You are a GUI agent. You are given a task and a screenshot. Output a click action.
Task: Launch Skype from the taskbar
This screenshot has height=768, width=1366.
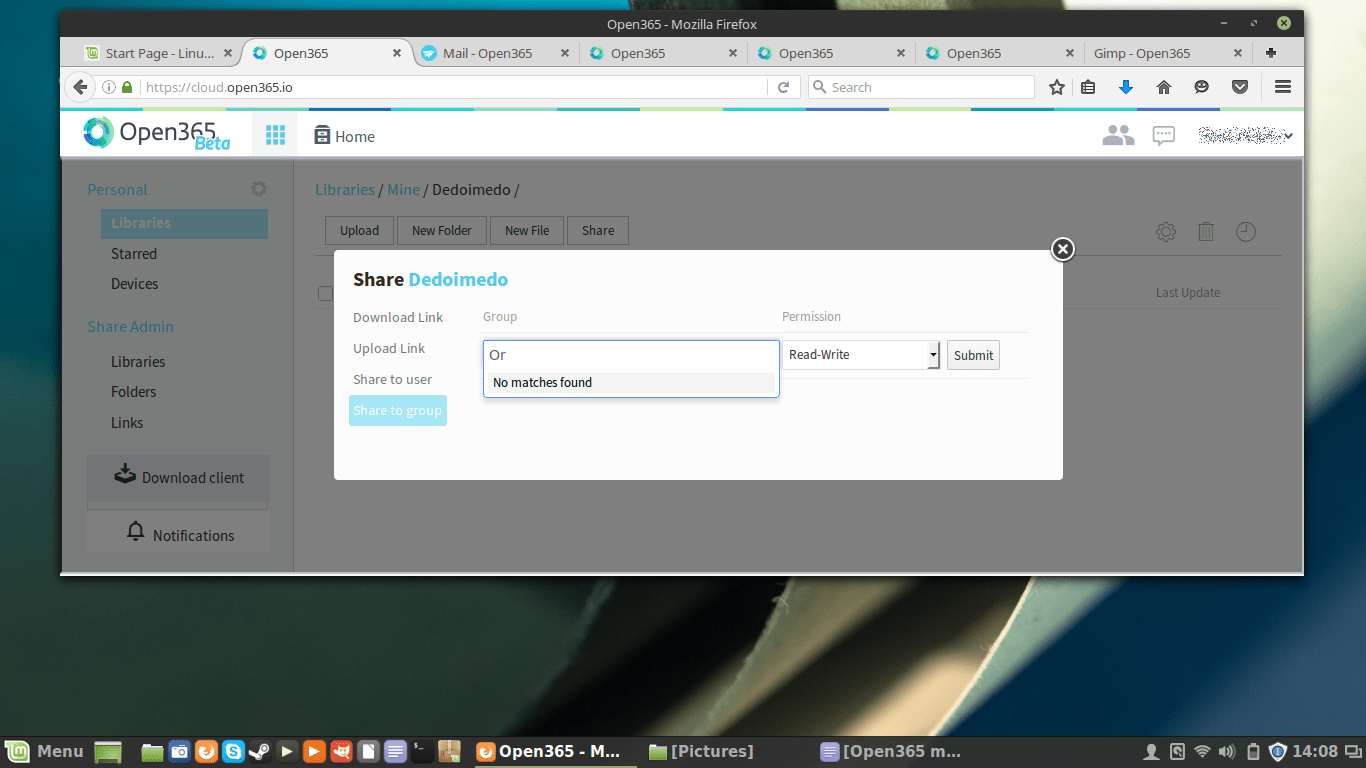coord(233,751)
